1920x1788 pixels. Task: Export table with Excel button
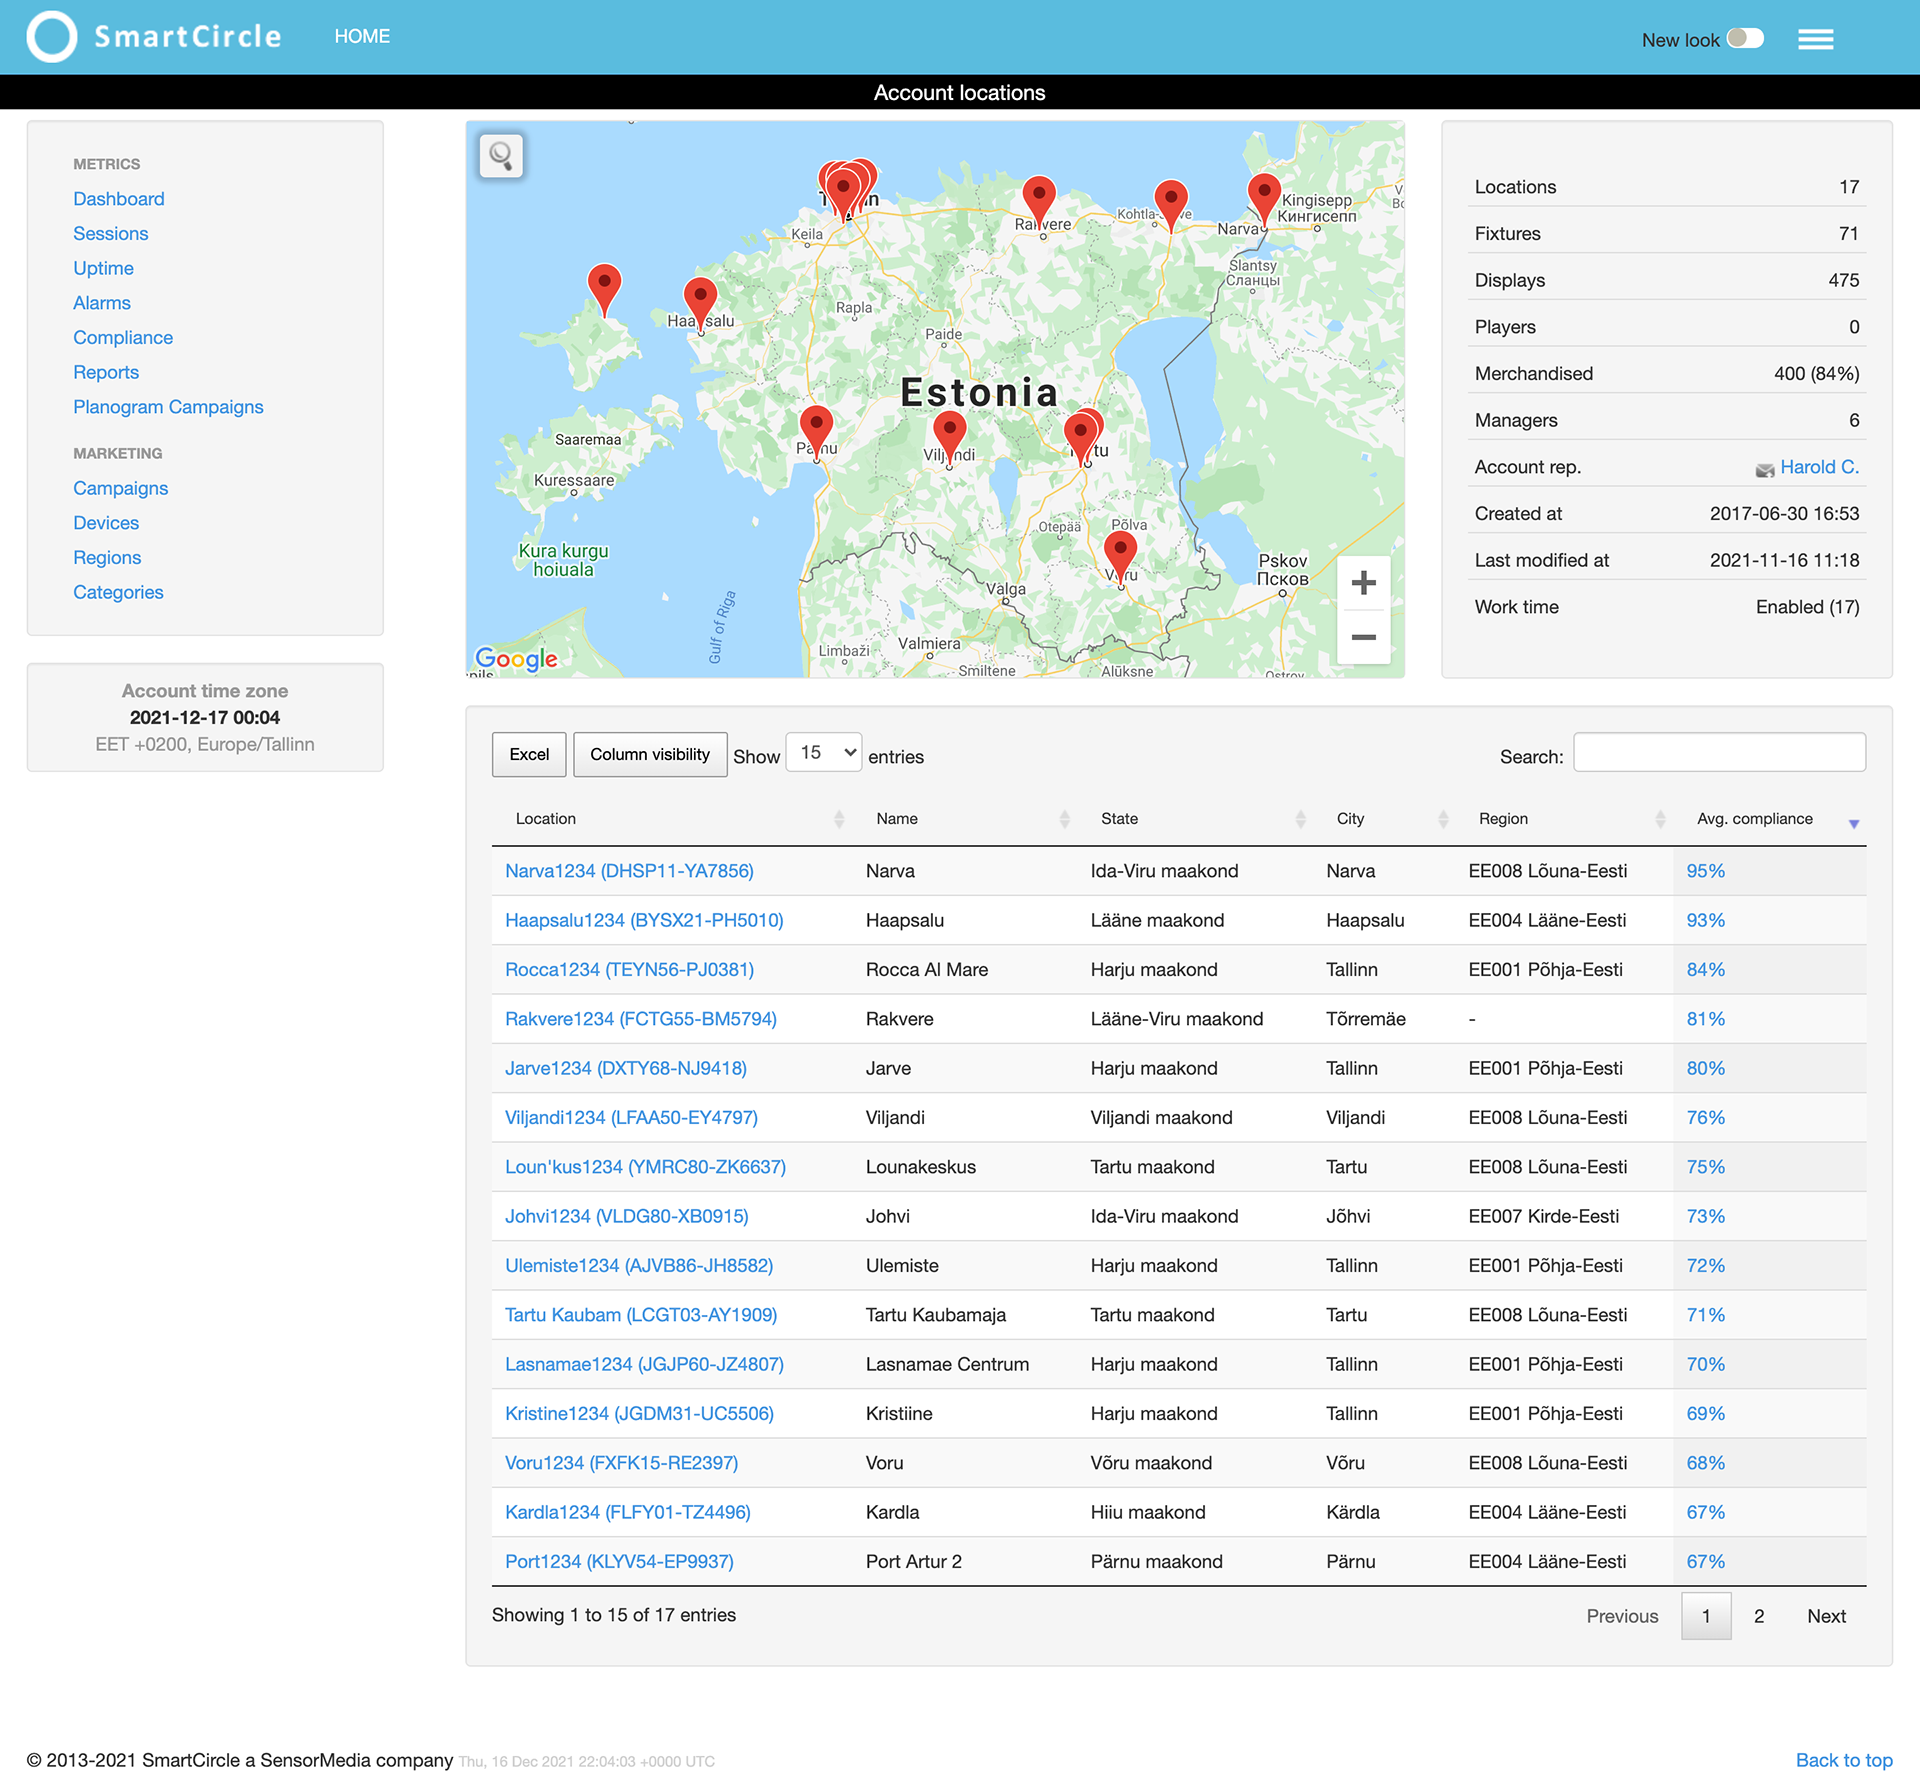coord(529,755)
